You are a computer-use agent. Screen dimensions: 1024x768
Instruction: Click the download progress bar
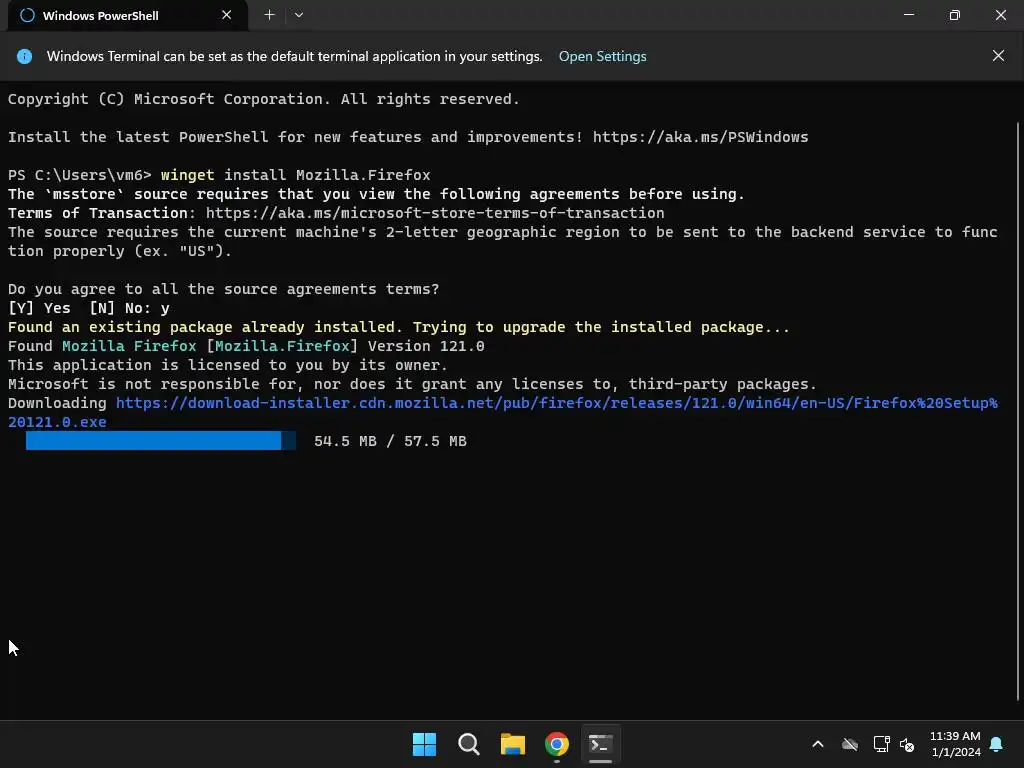[161, 441]
